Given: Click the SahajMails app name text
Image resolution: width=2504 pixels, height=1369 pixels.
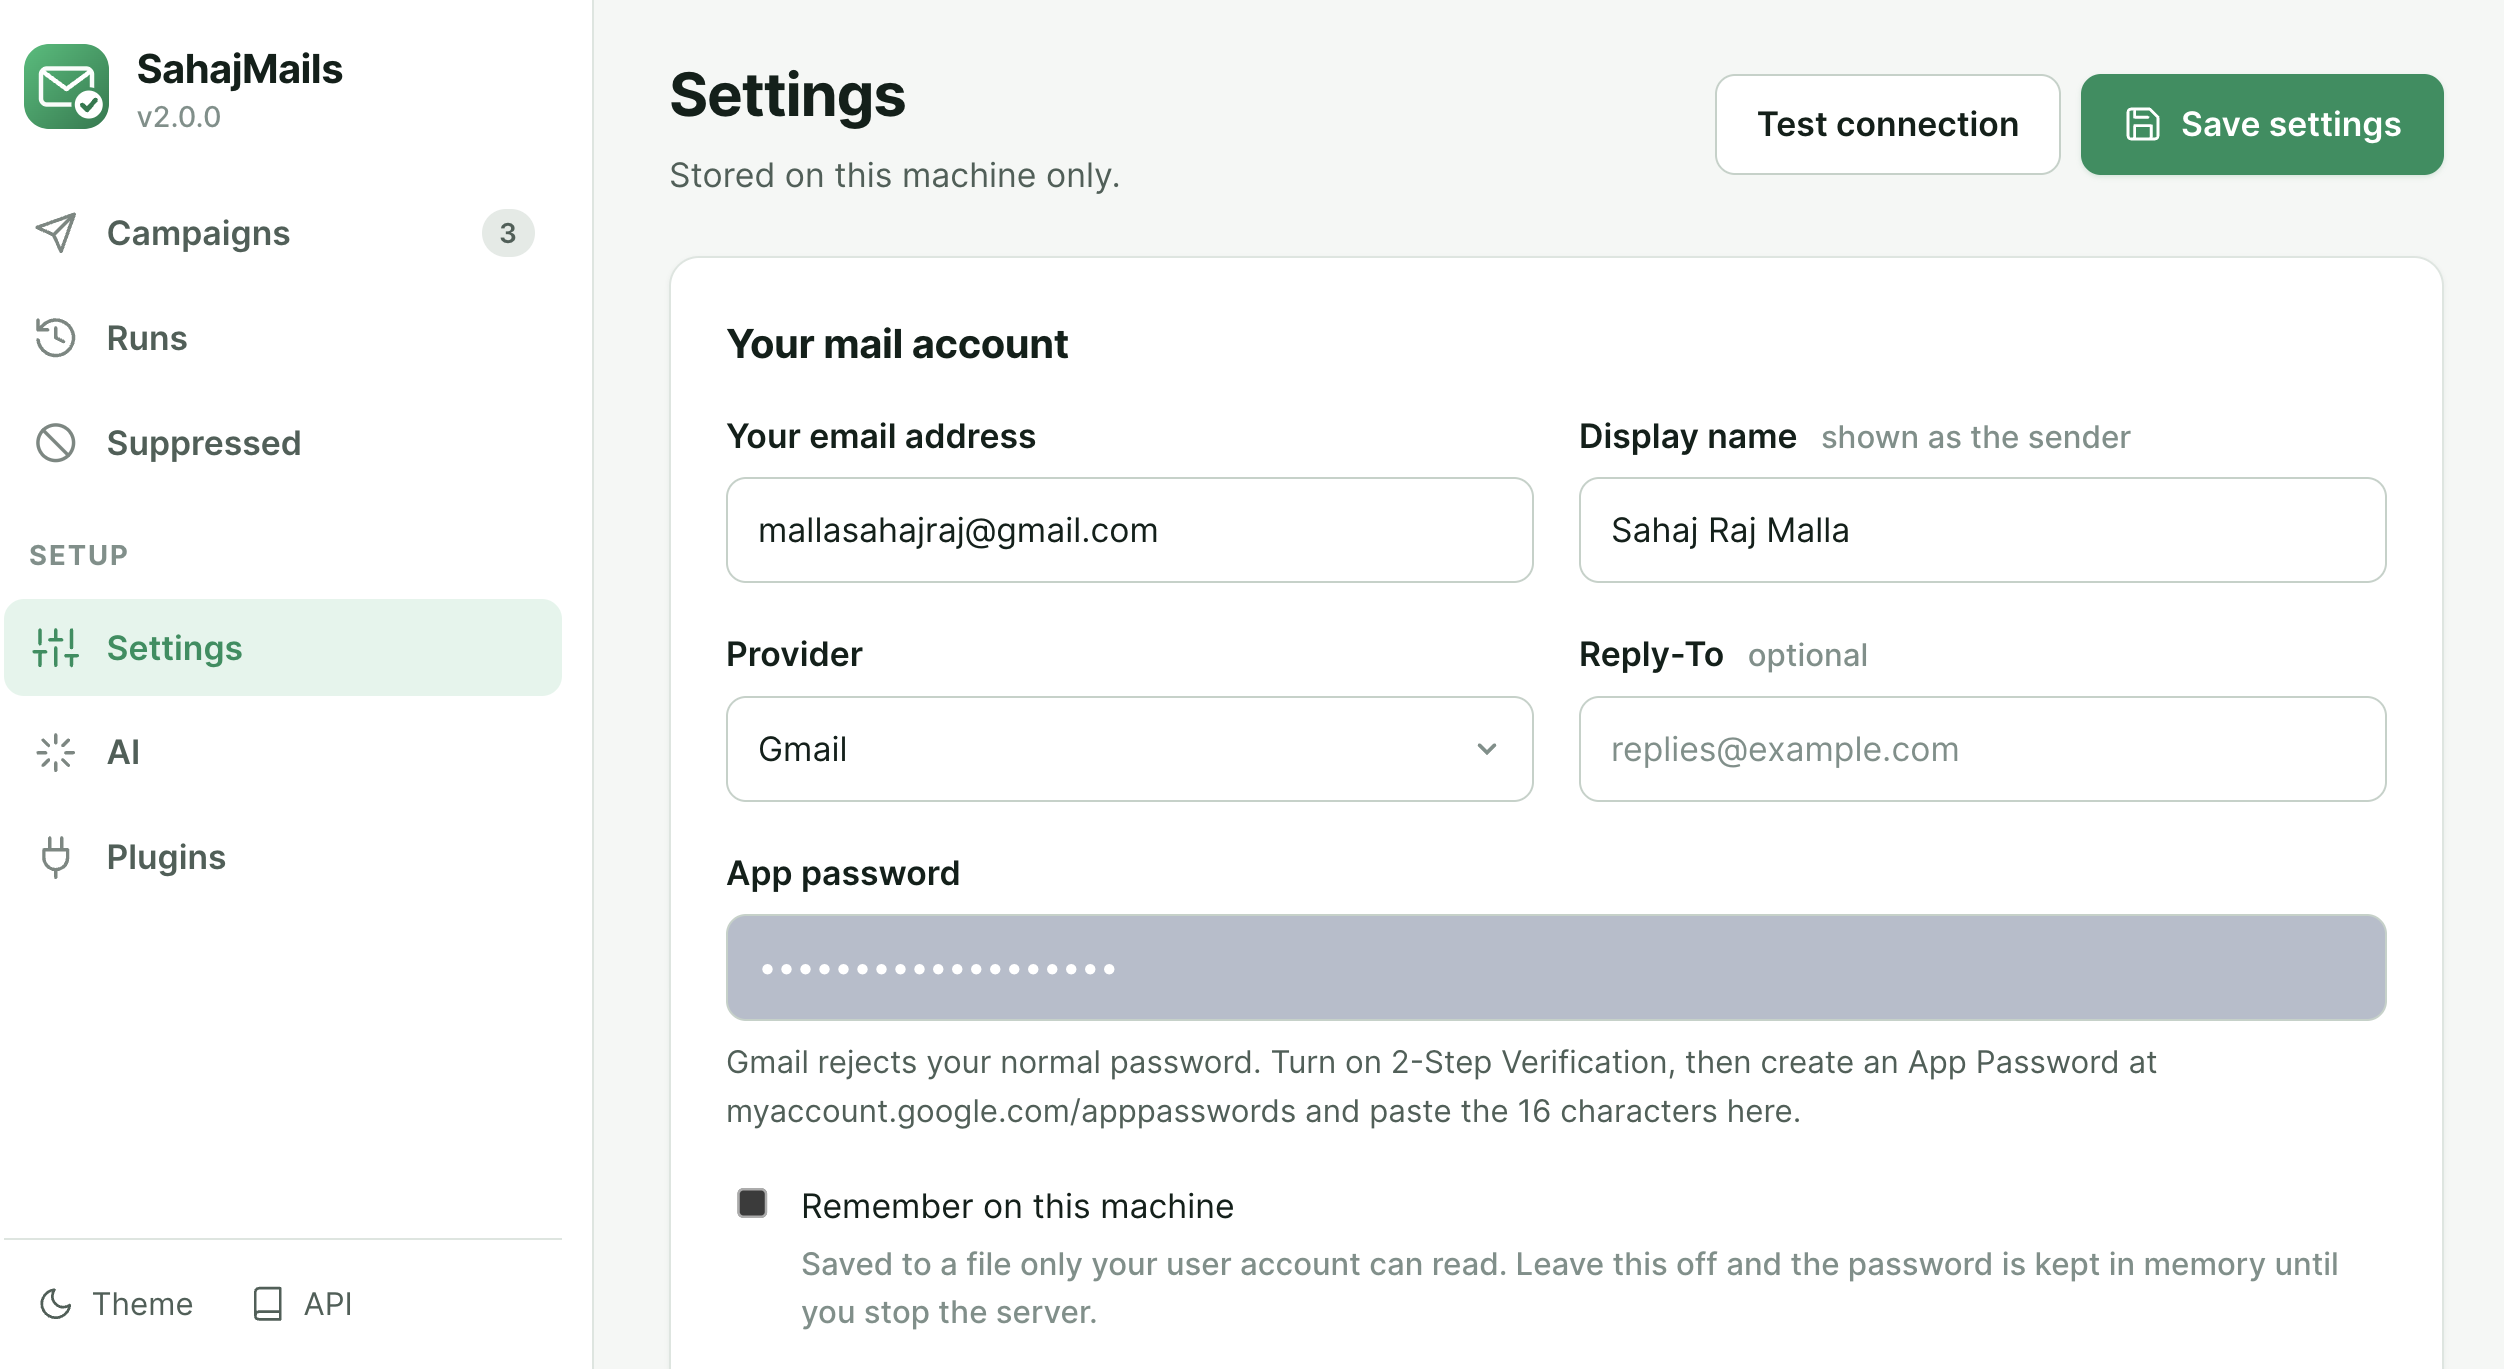Looking at the screenshot, I should click(240, 69).
